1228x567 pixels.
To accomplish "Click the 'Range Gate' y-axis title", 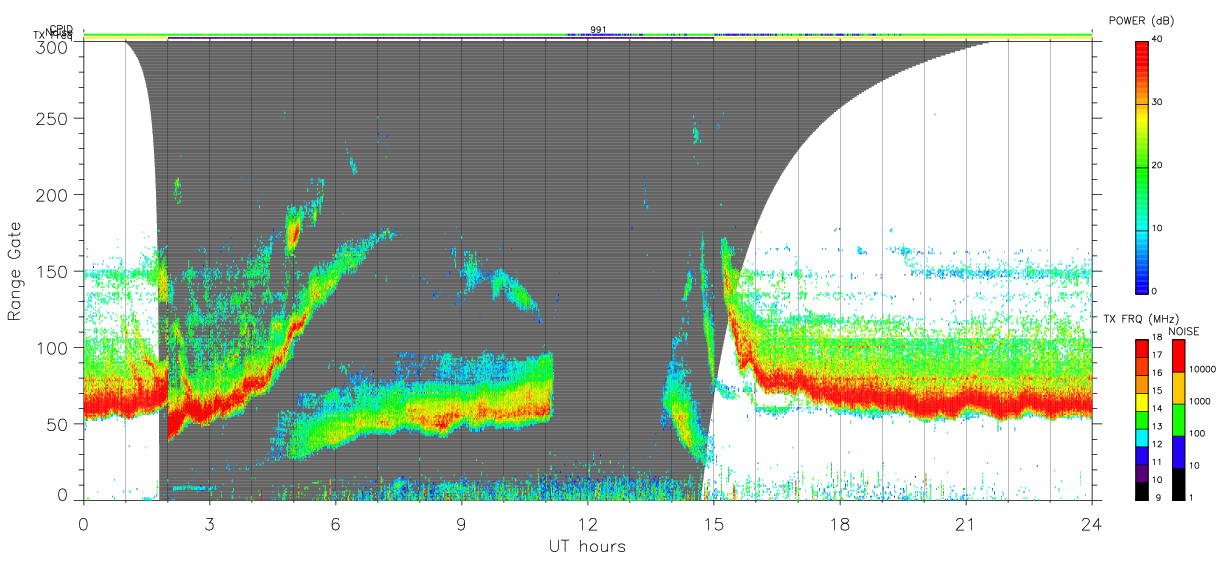I will click(x=15, y=271).
